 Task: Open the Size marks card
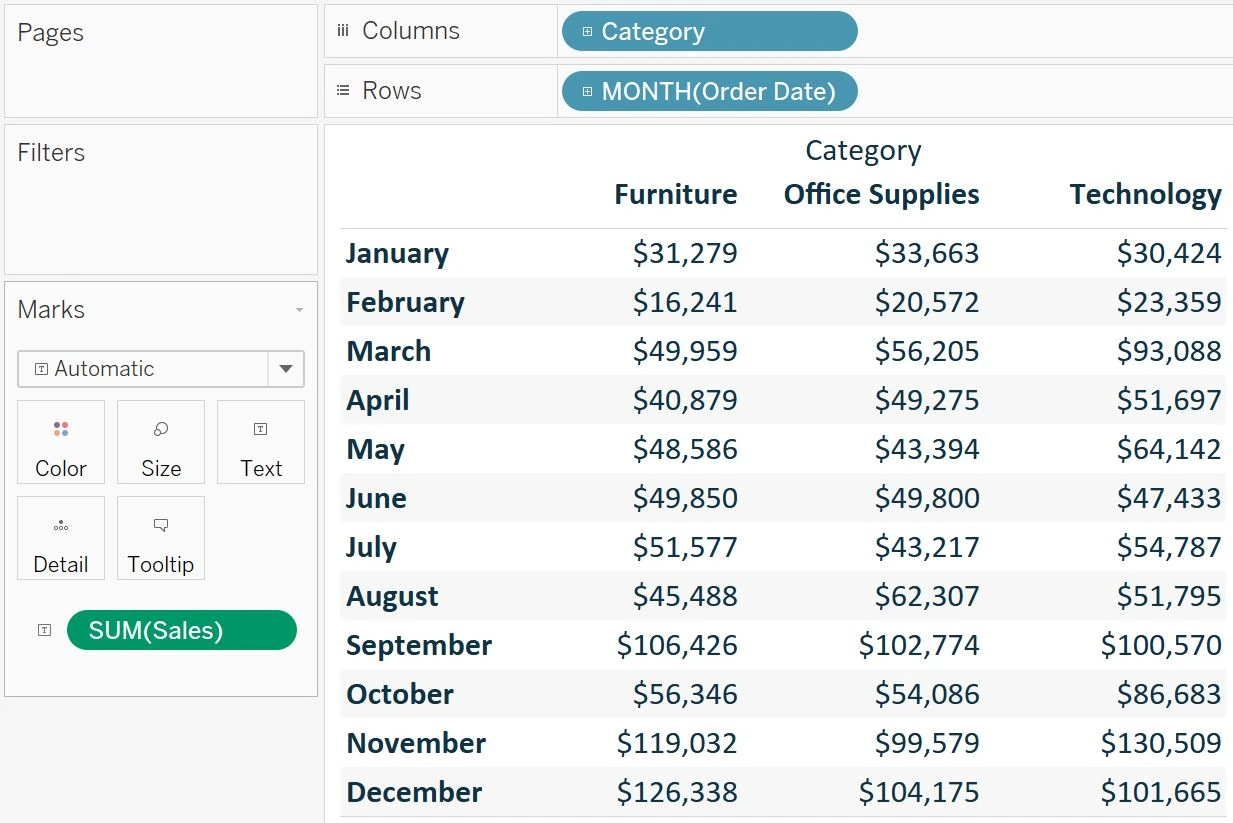(x=160, y=442)
